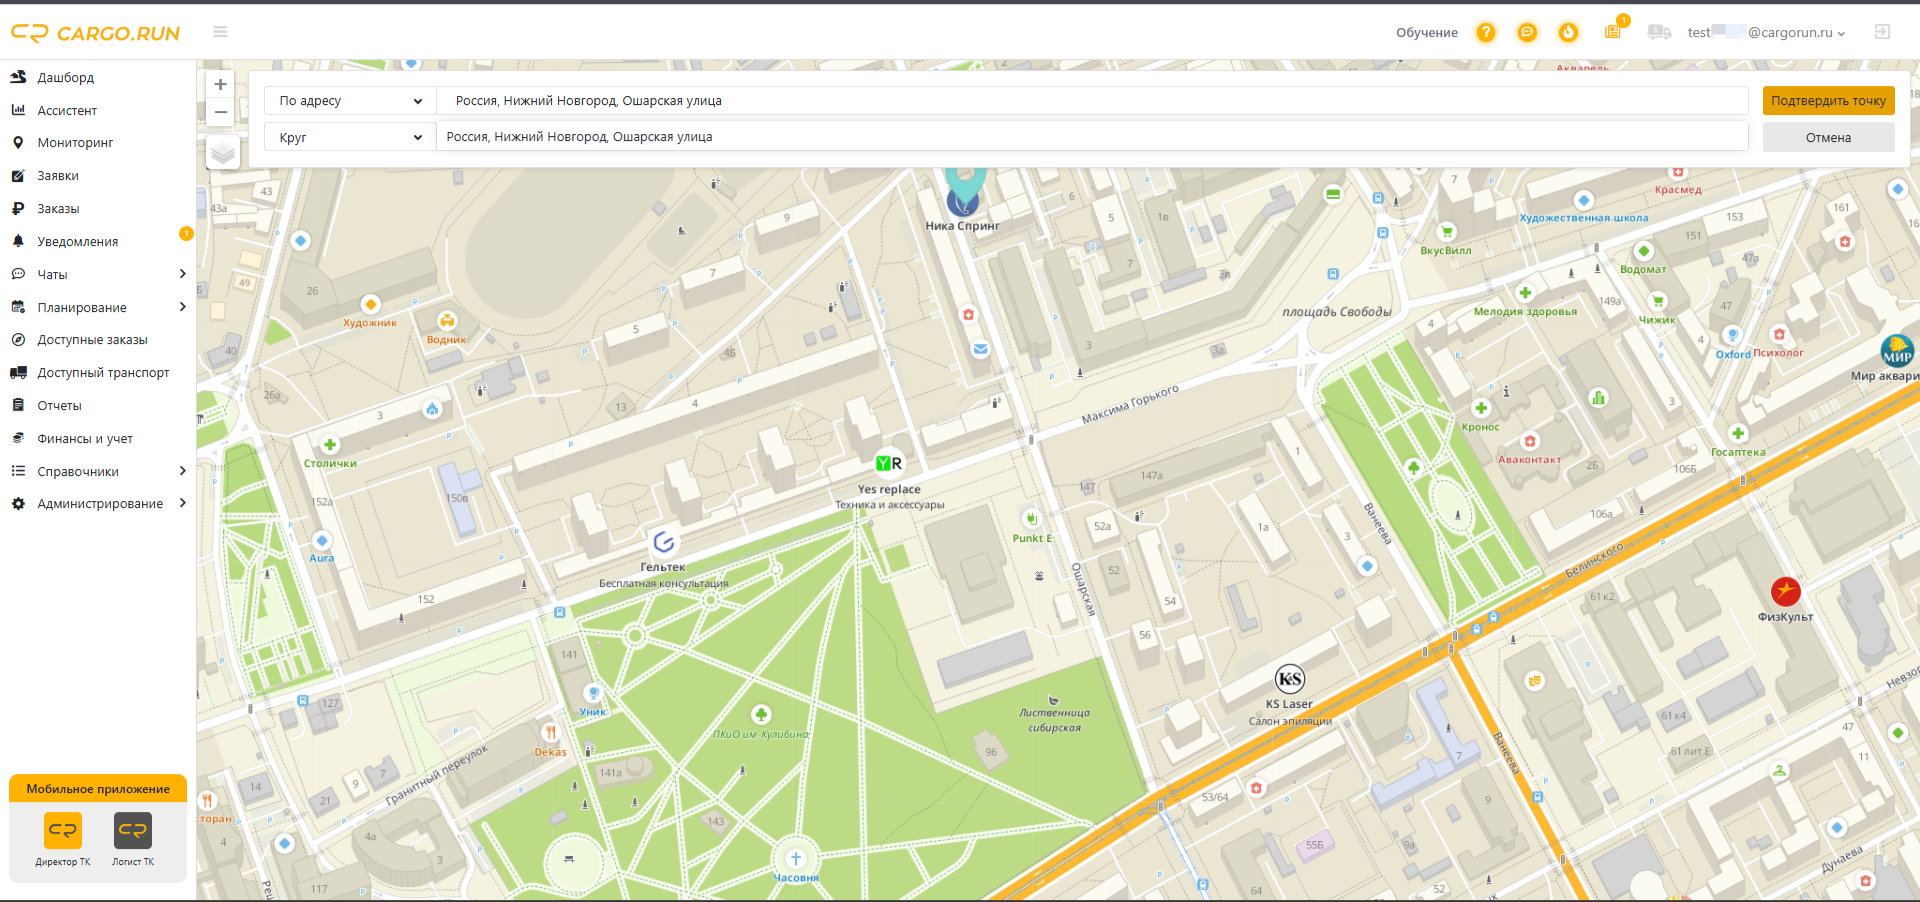Click the Отмена button
The image size is (1920, 902).
(1828, 137)
